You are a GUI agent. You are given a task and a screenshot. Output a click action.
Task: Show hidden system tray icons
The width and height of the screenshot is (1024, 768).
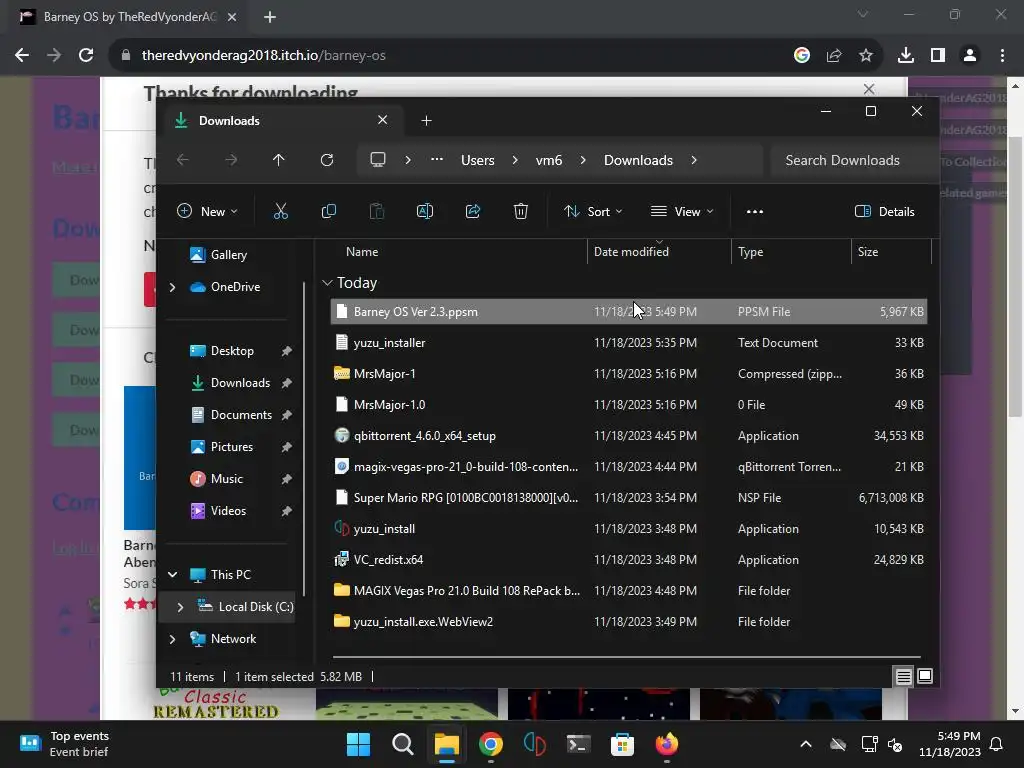(x=806, y=744)
